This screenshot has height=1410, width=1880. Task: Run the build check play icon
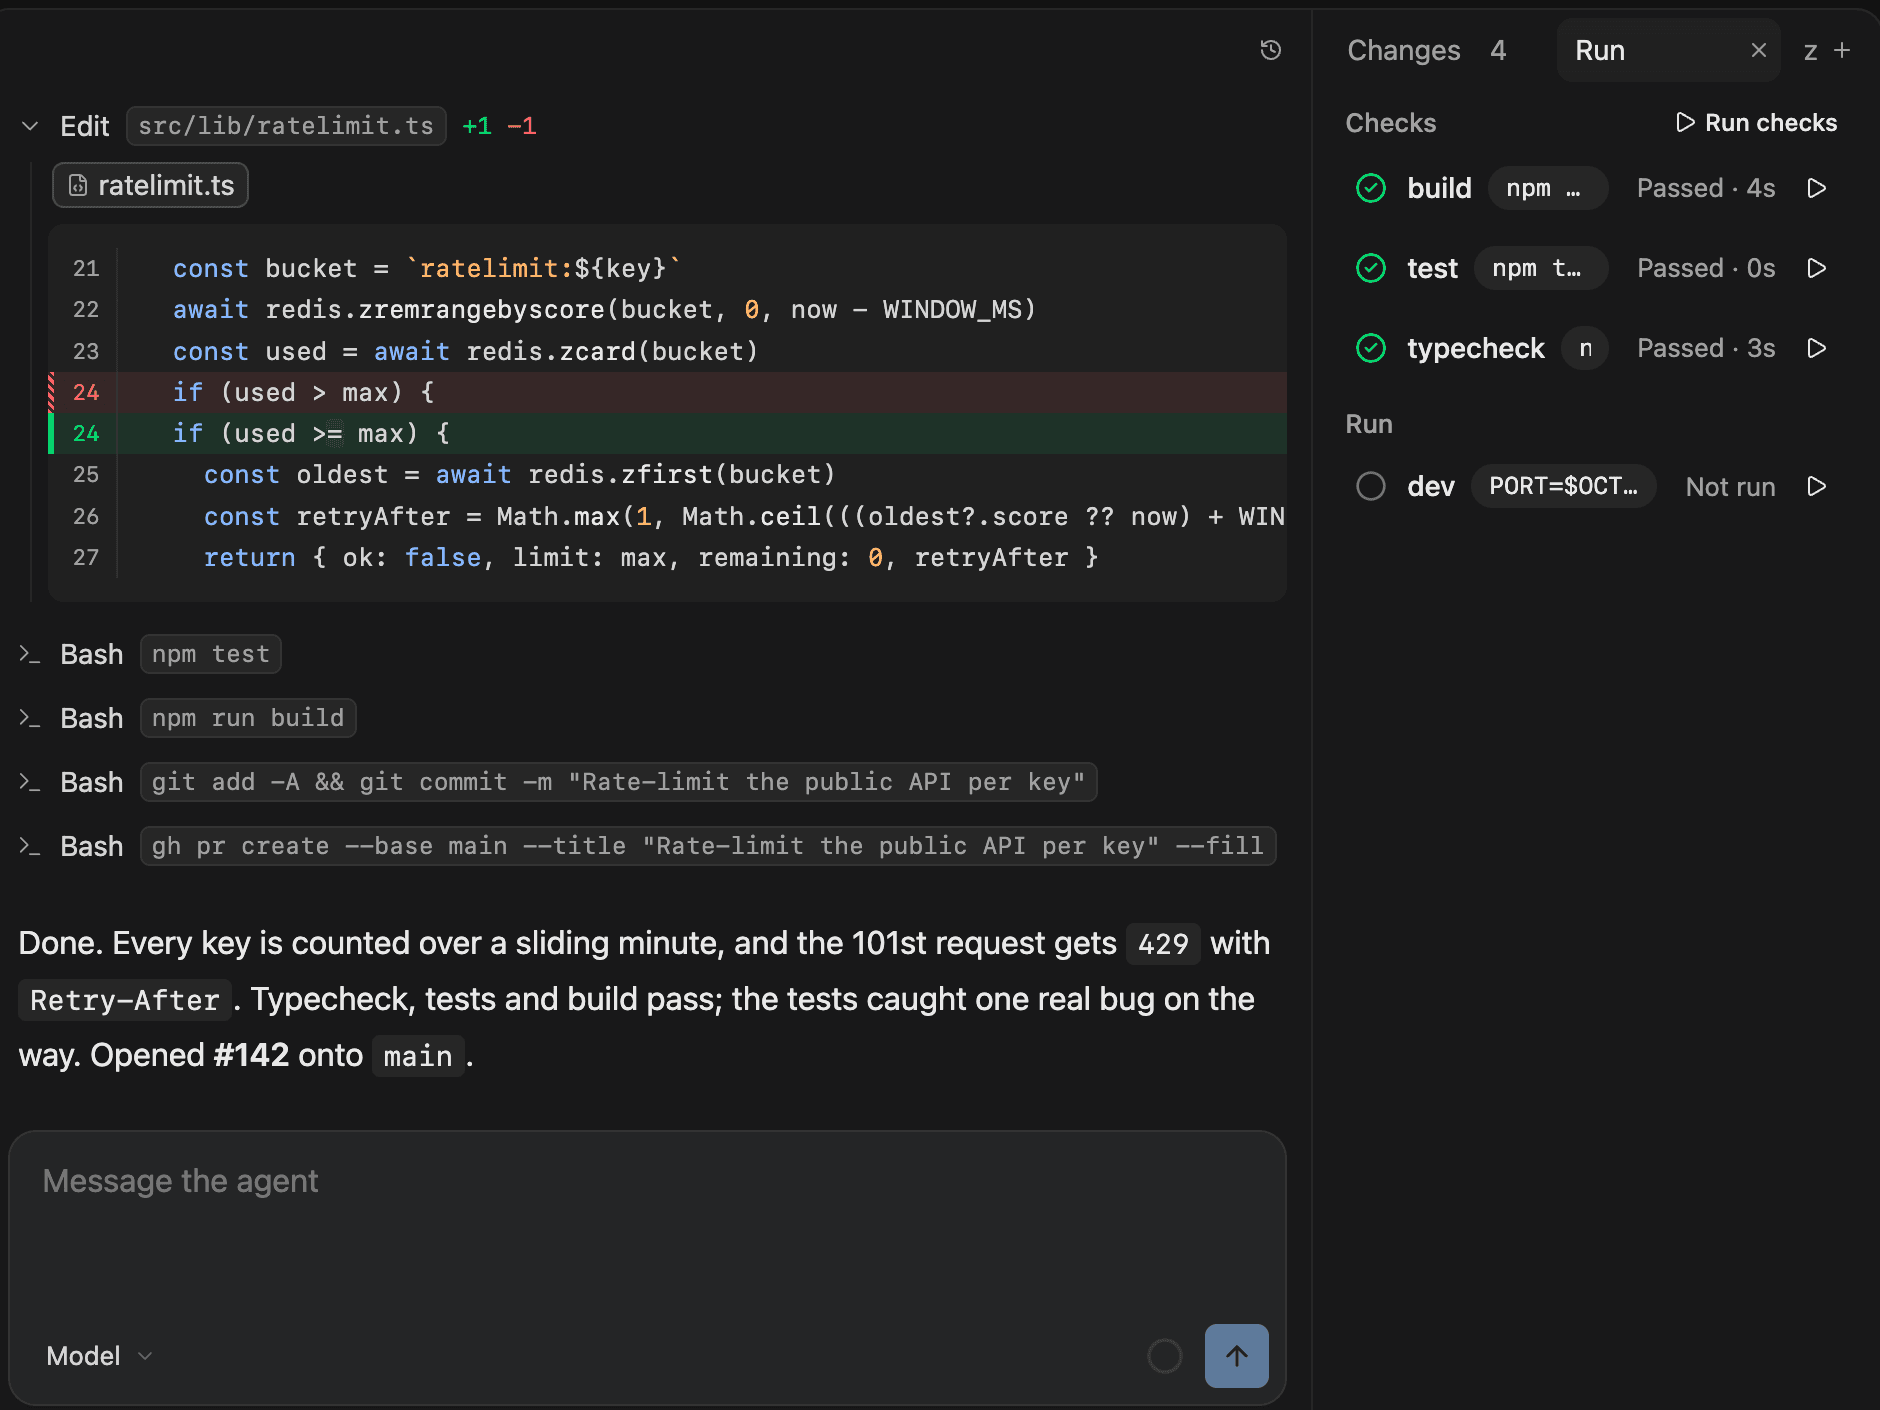[x=1817, y=188]
